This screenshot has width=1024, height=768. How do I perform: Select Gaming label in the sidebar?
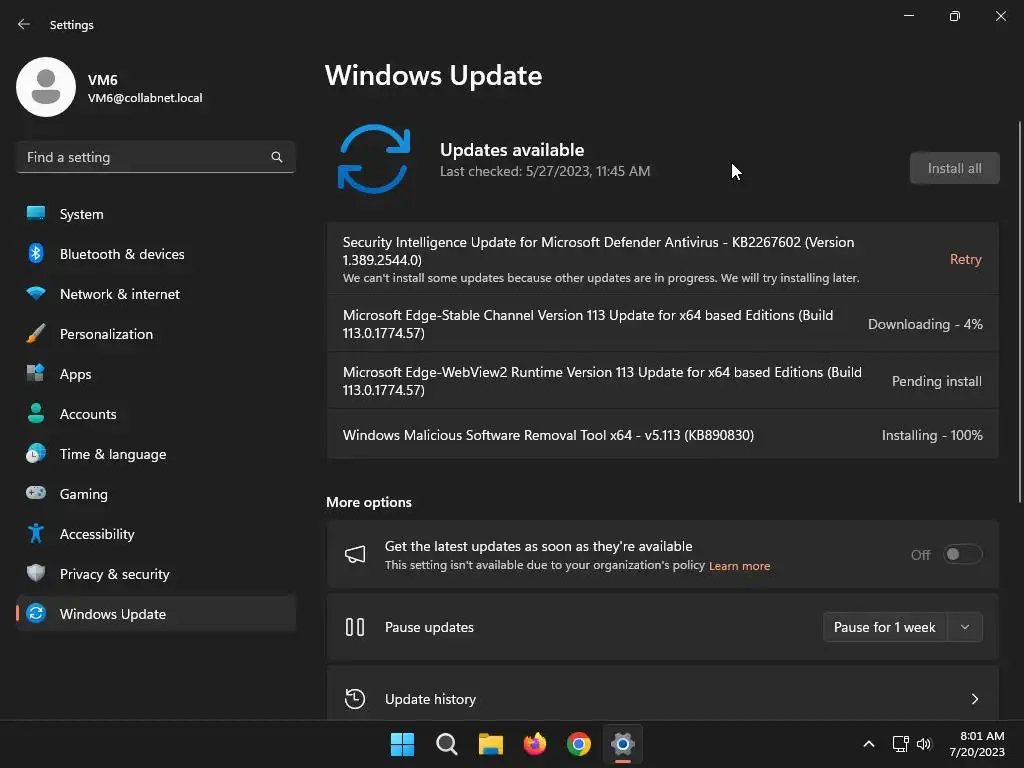[84, 494]
